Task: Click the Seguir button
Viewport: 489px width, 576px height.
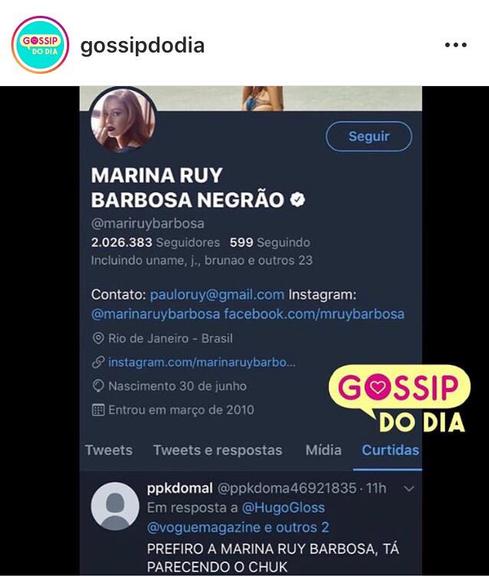Action: tap(369, 136)
